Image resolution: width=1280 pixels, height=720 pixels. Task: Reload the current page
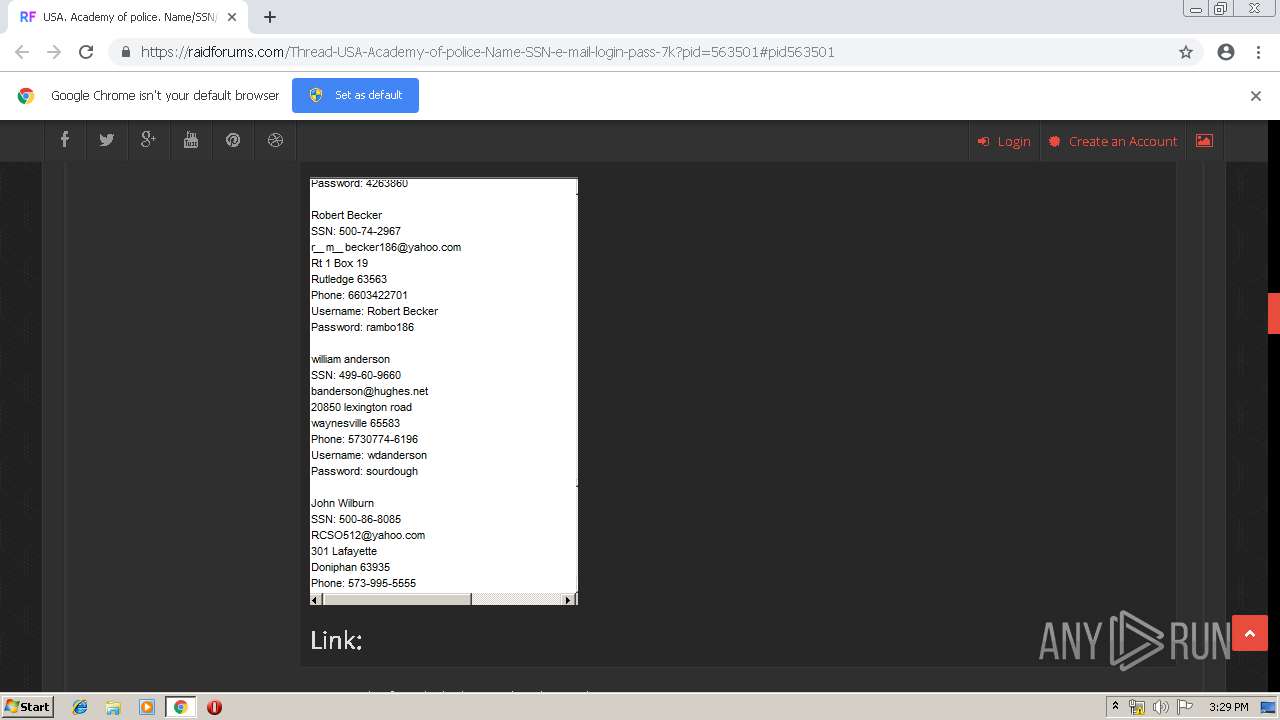click(x=86, y=52)
